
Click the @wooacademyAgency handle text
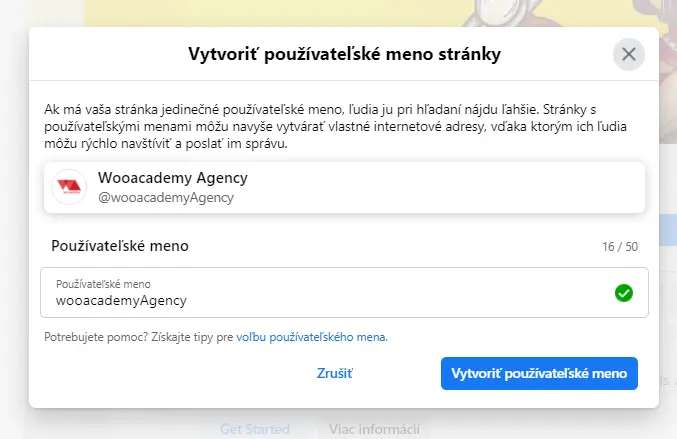point(166,198)
